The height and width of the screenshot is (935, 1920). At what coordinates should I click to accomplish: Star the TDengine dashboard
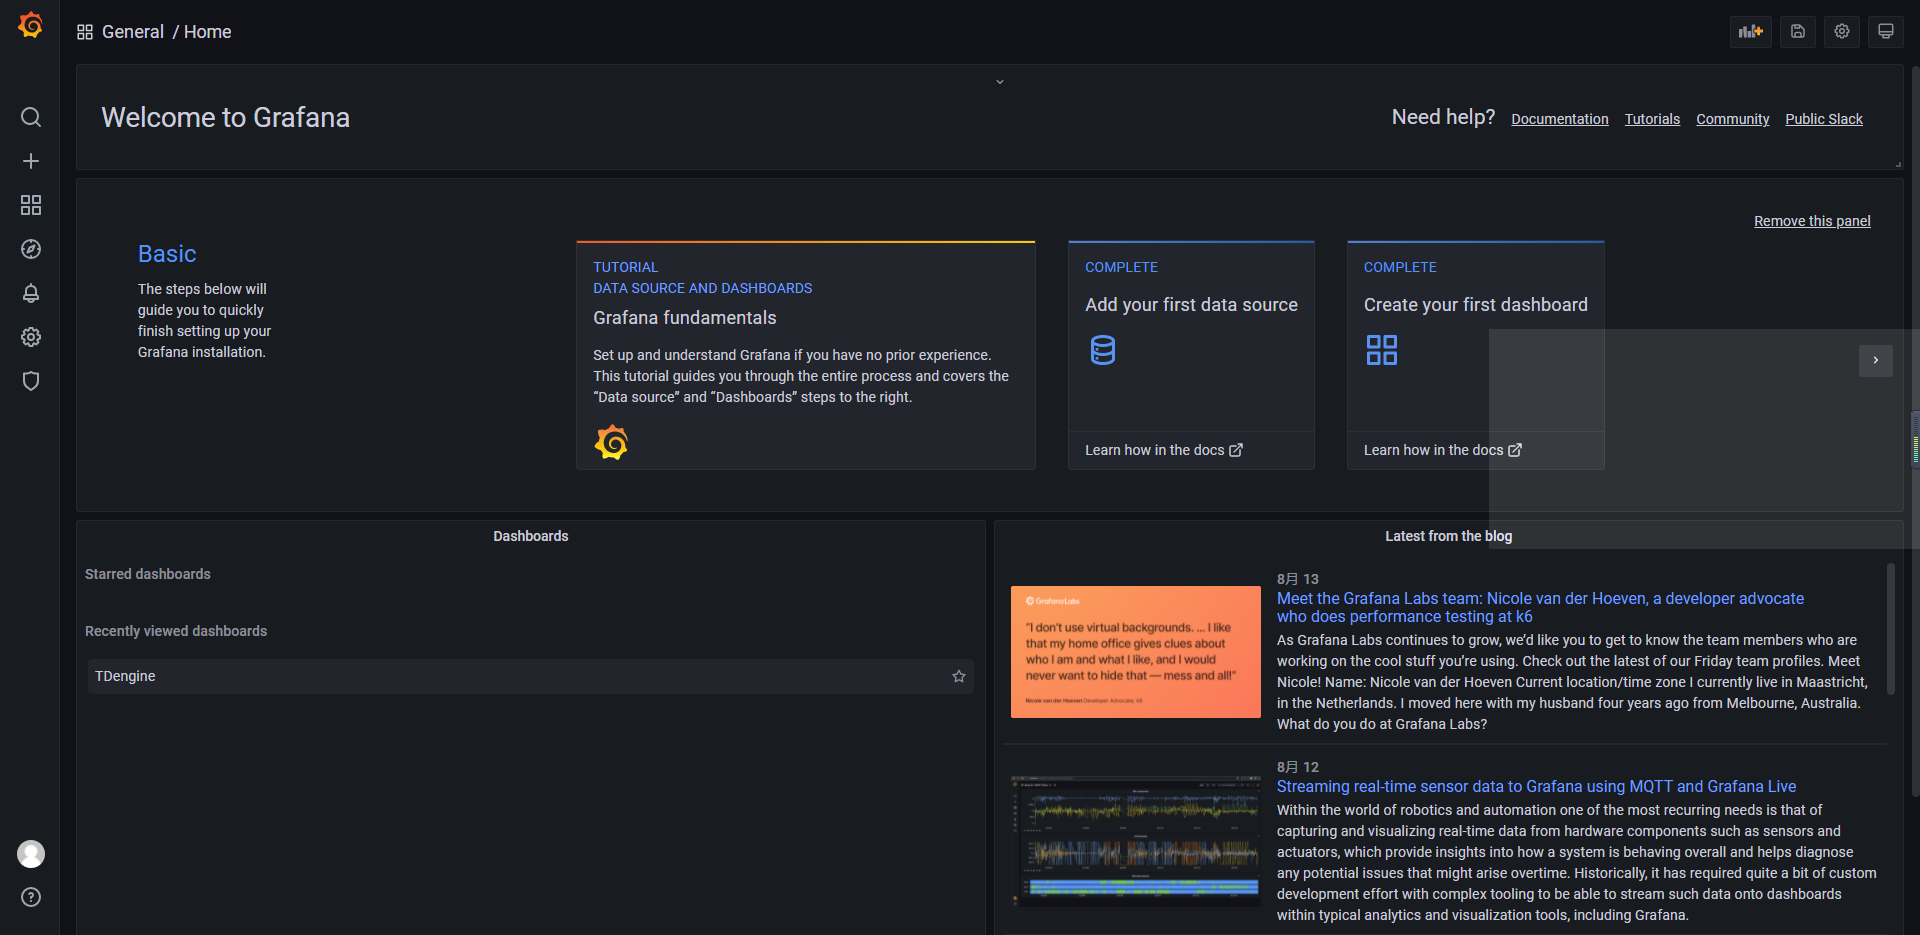click(x=959, y=676)
